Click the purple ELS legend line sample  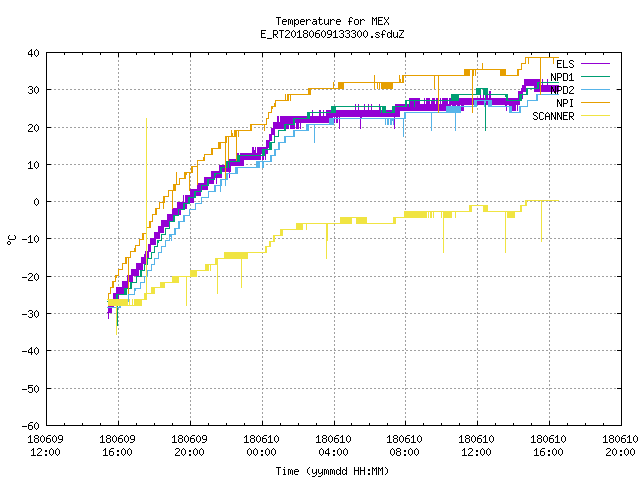coord(595,64)
